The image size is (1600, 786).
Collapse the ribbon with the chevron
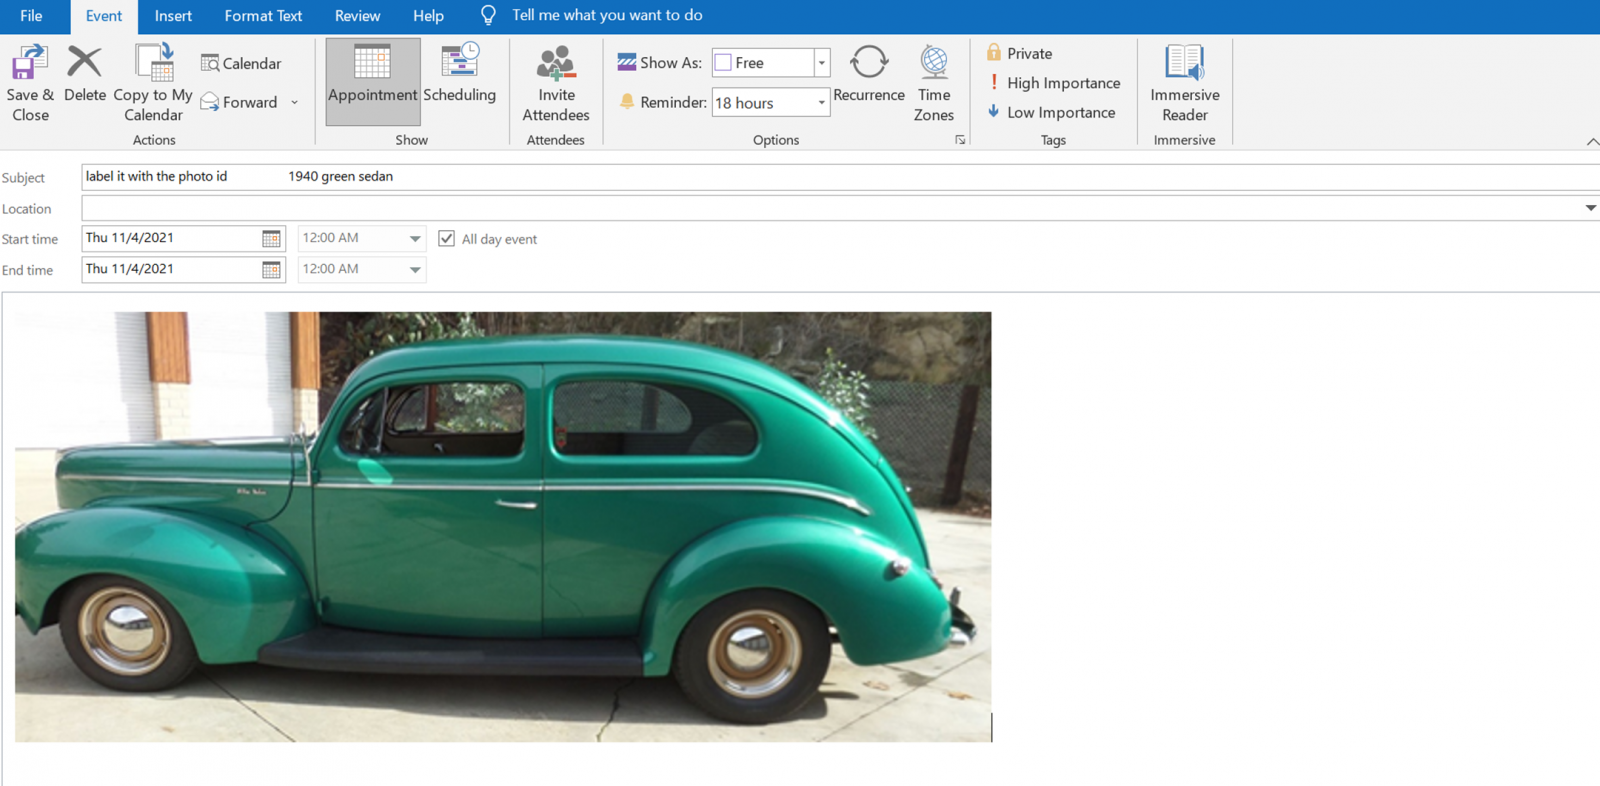tap(1592, 142)
